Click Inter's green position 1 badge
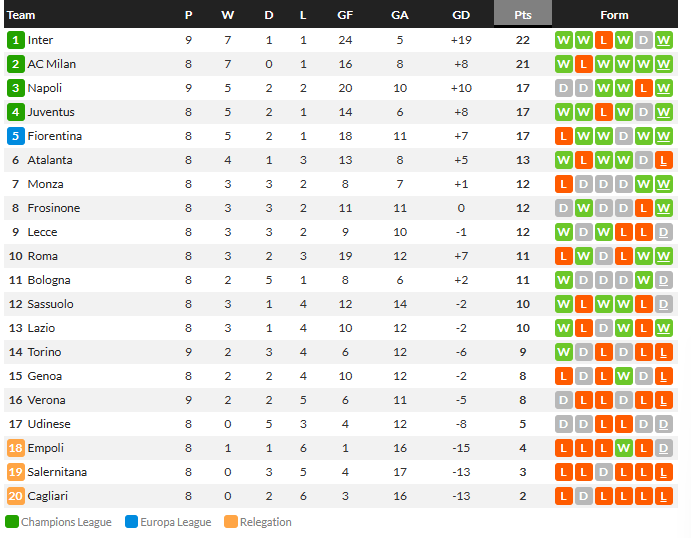 point(15,40)
